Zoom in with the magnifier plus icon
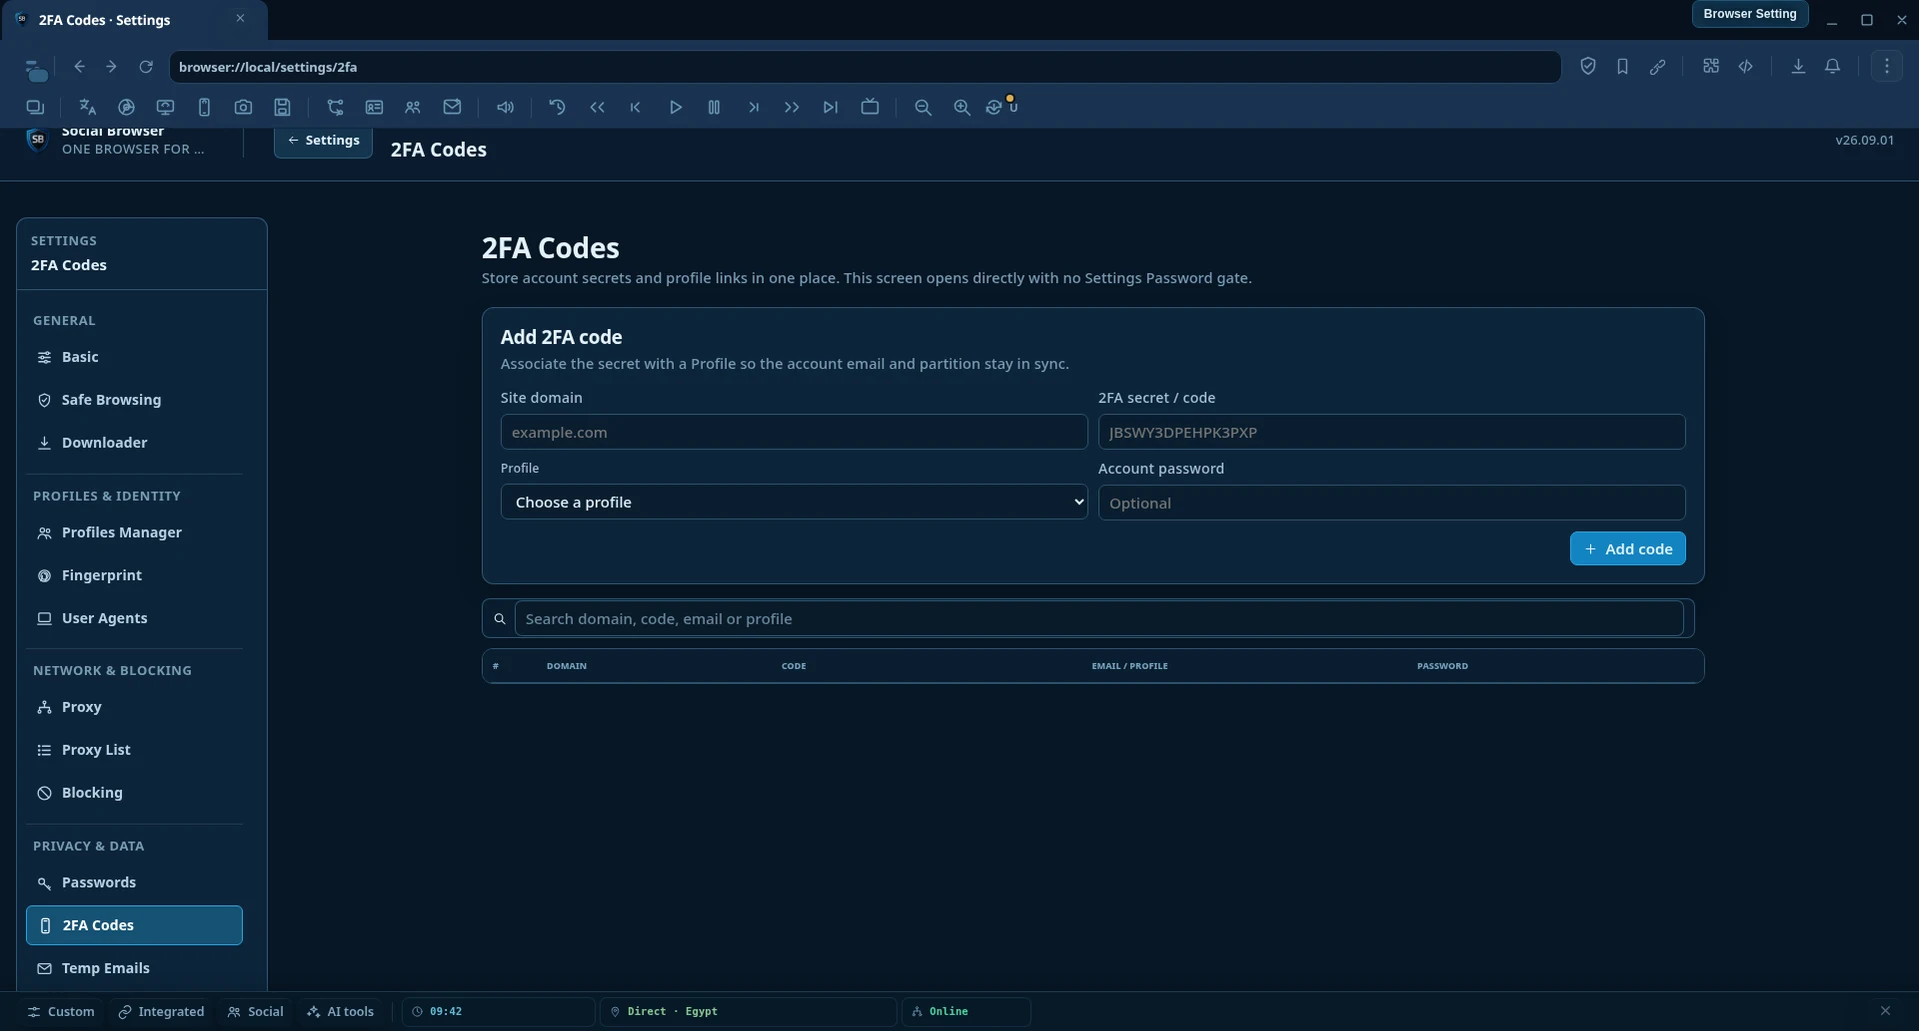This screenshot has height=1031, width=1919. click(x=962, y=107)
